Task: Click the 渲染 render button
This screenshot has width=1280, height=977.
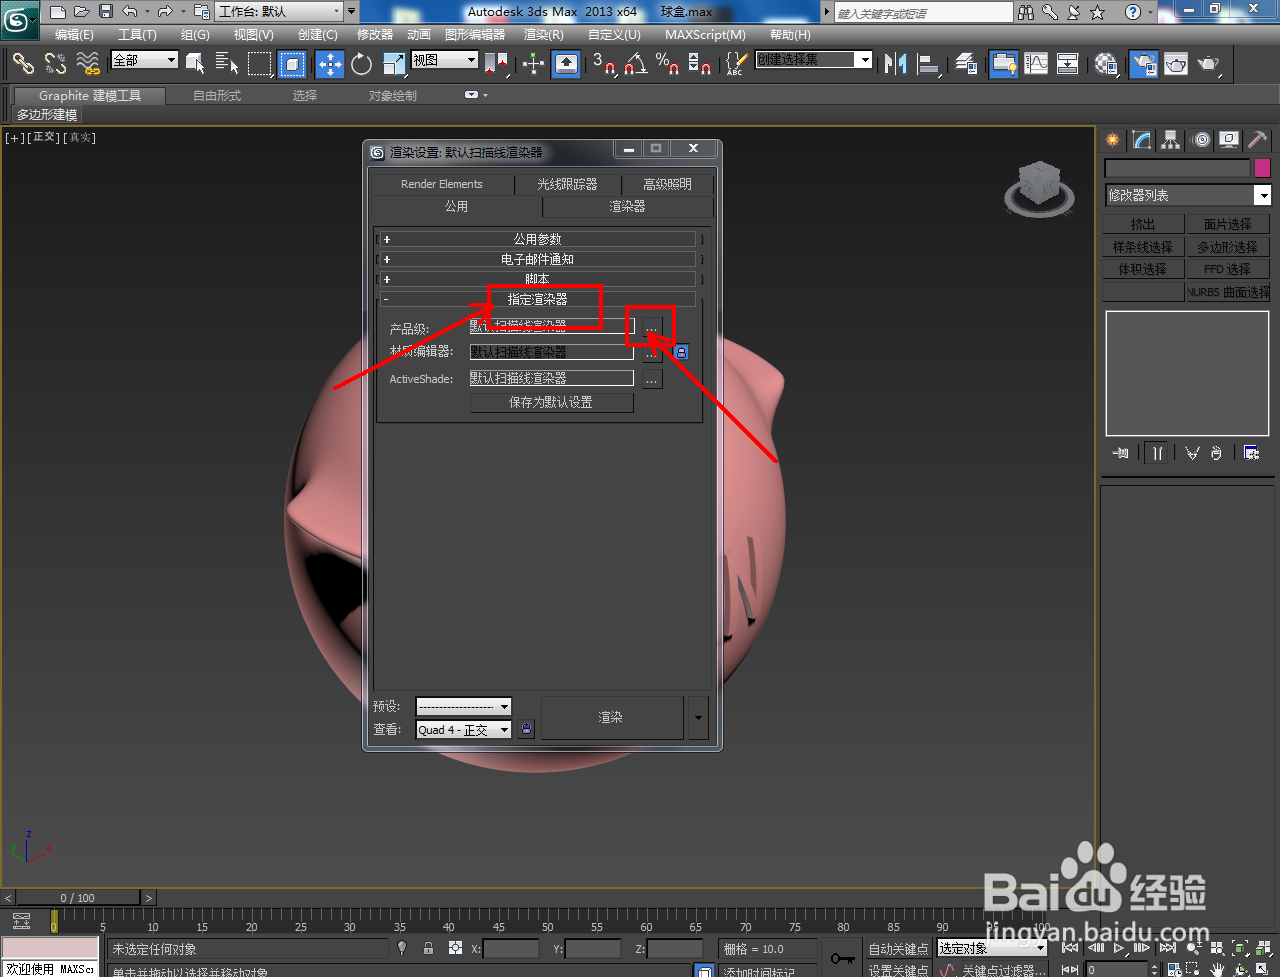Action: pos(613,716)
